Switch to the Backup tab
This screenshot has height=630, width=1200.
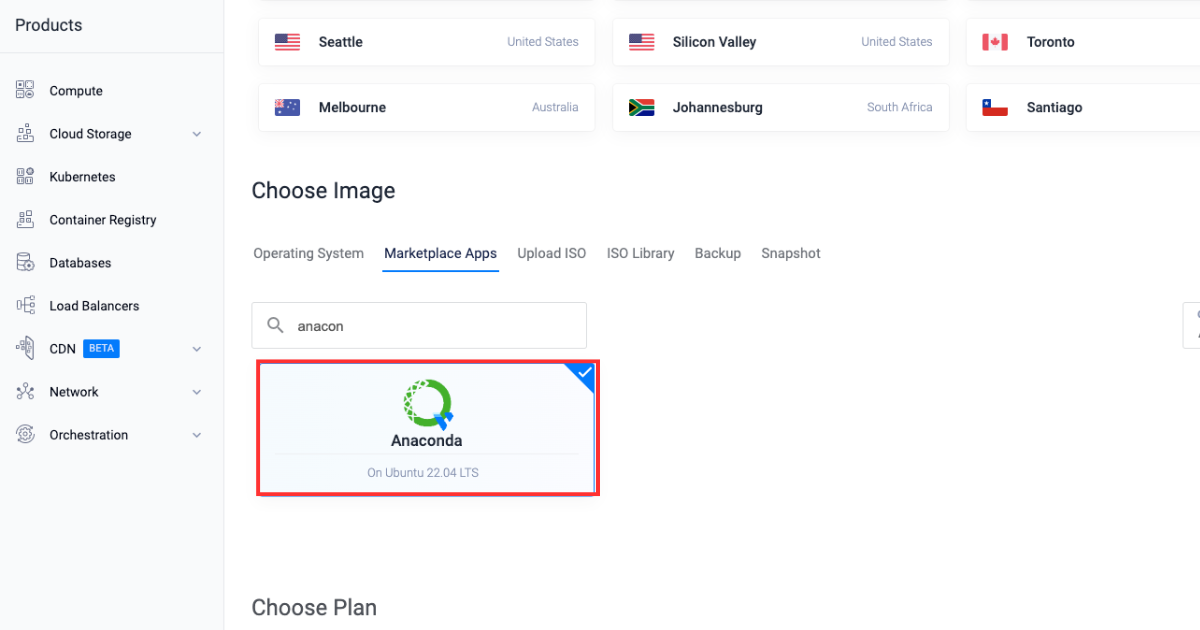pyautogui.click(x=718, y=253)
